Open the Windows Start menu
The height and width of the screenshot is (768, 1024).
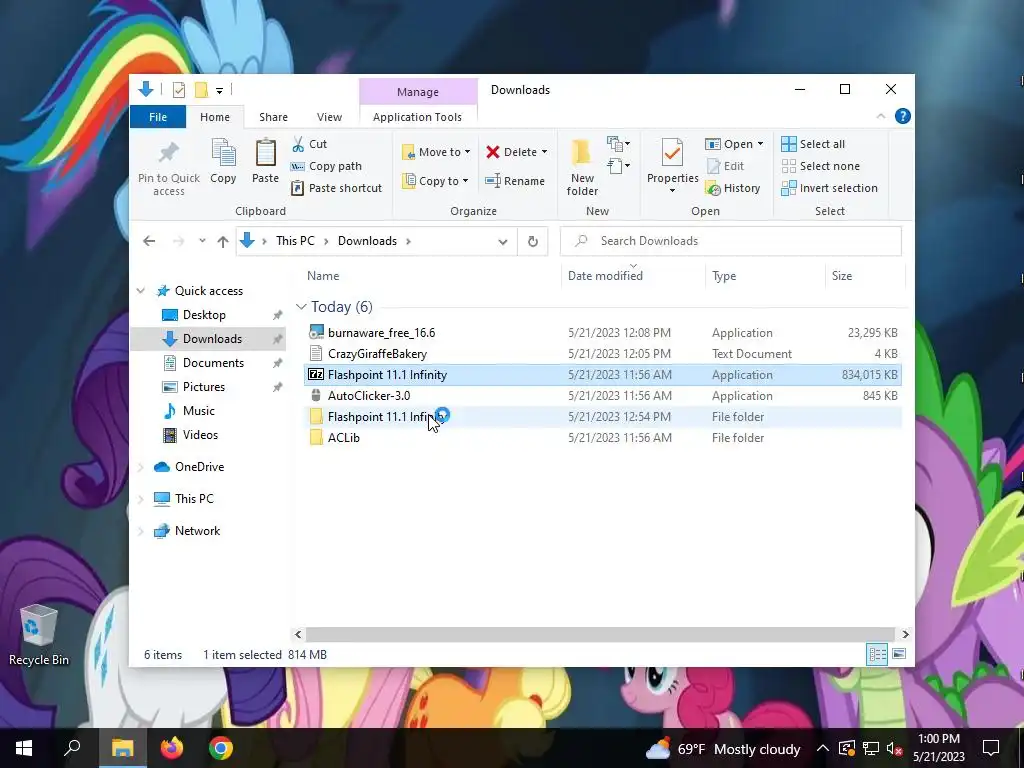pos(24,748)
